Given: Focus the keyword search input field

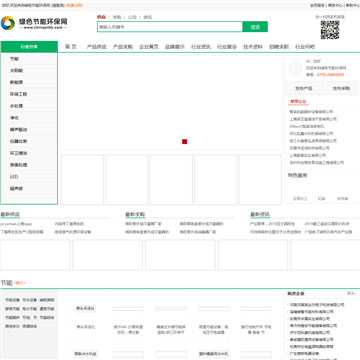Looking at the screenshot, I should coord(170,27).
